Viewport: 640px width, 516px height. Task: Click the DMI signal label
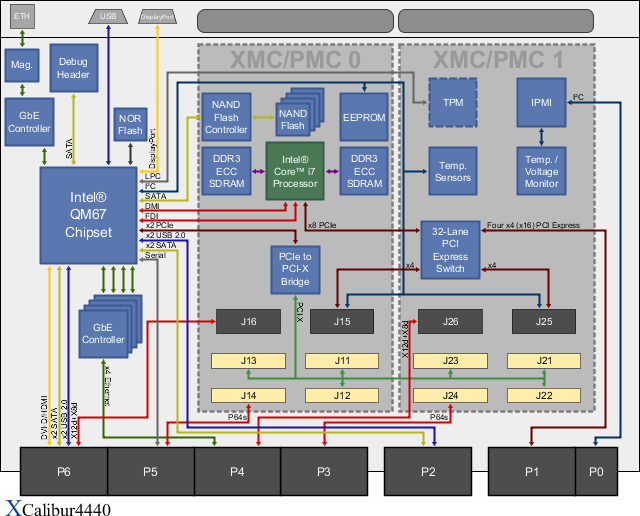[152, 206]
